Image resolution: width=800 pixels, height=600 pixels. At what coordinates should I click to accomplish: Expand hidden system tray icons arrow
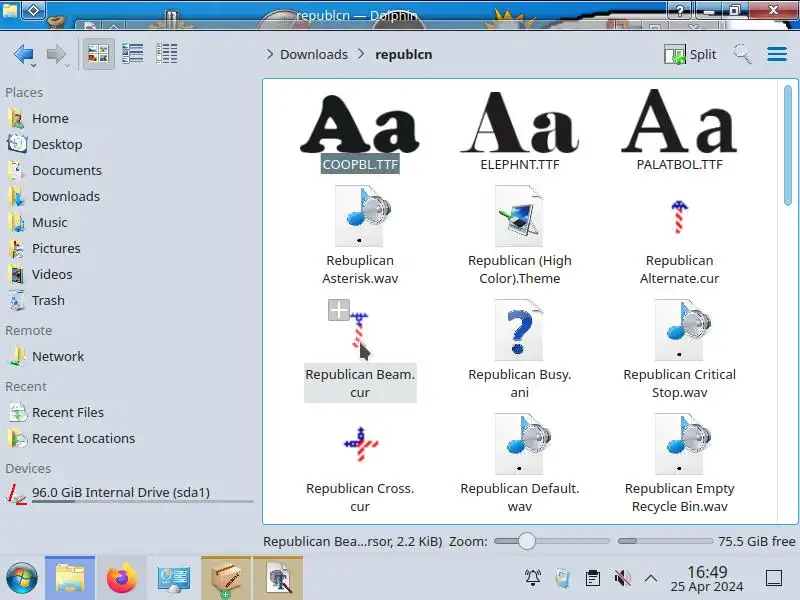point(651,578)
